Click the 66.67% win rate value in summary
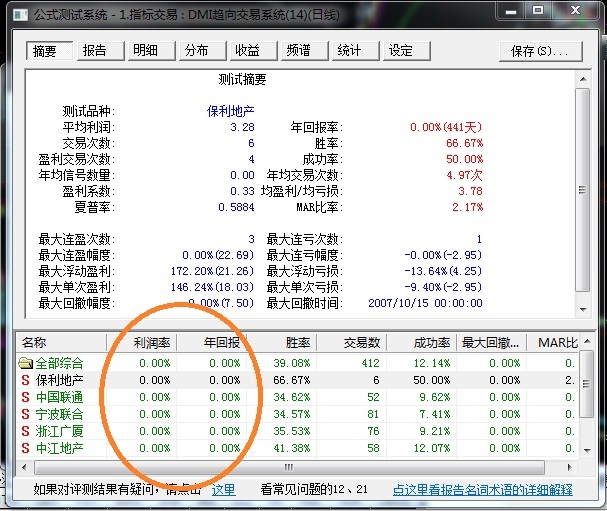Viewport: 607px width, 511px height. 464,143
